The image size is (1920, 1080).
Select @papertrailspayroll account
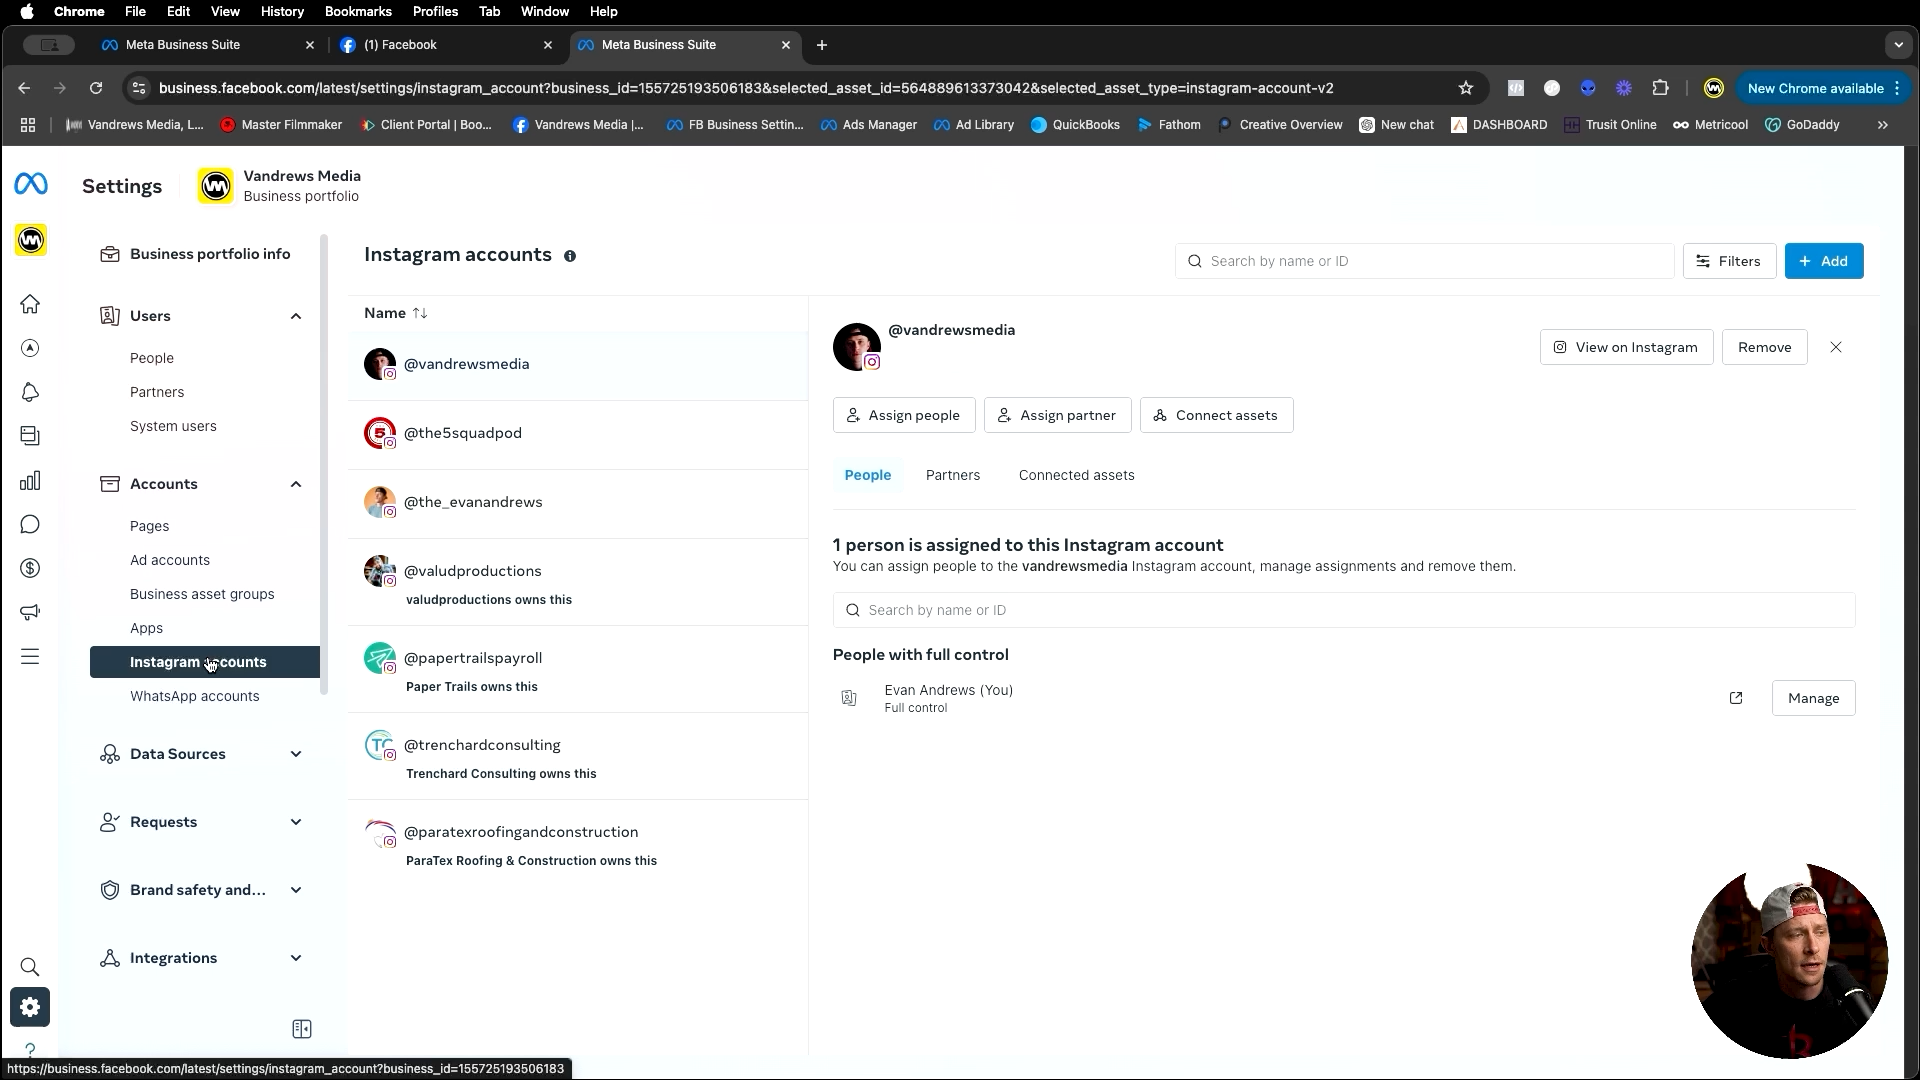click(x=578, y=670)
